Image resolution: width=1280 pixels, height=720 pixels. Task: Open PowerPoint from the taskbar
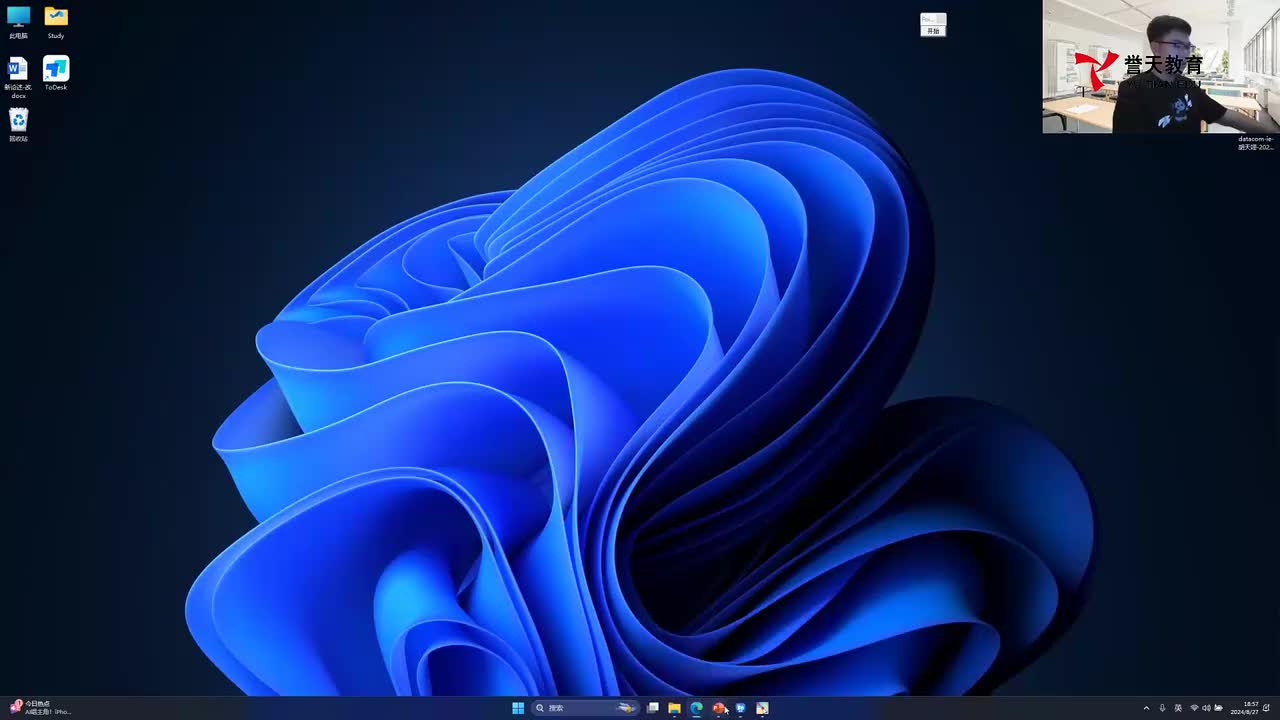point(719,708)
